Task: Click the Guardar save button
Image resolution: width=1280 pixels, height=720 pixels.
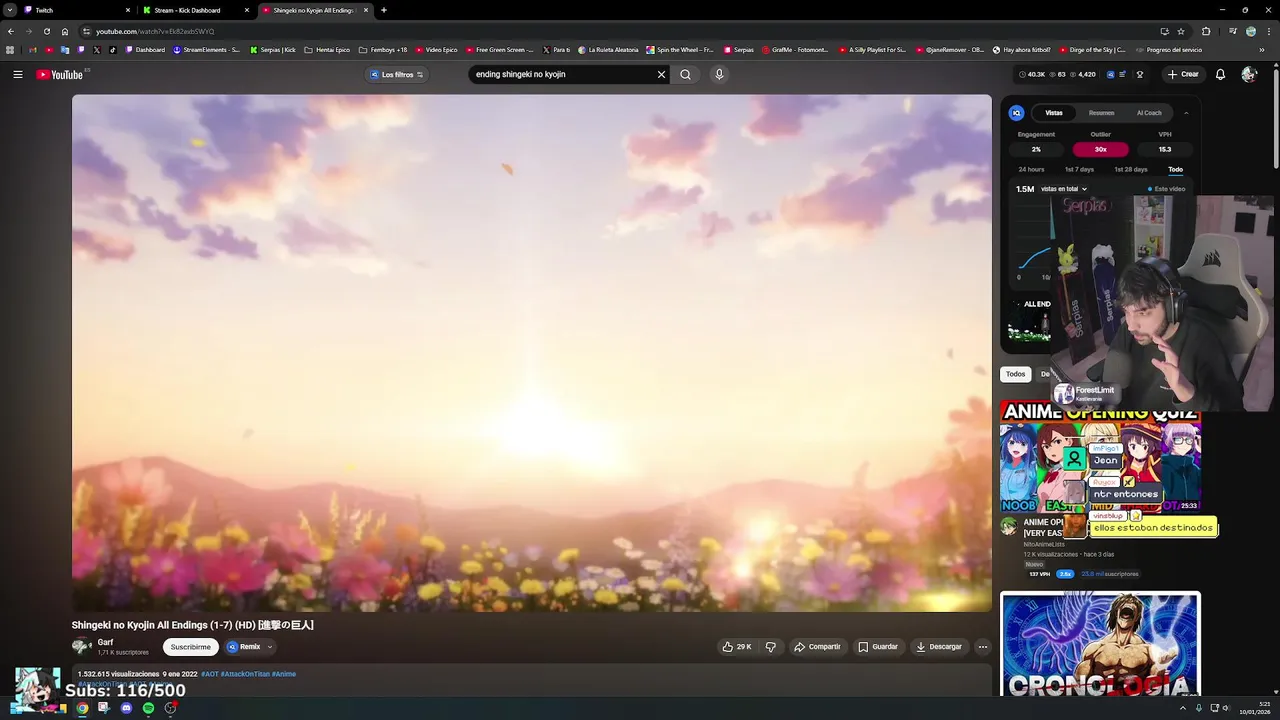Action: (878, 647)
